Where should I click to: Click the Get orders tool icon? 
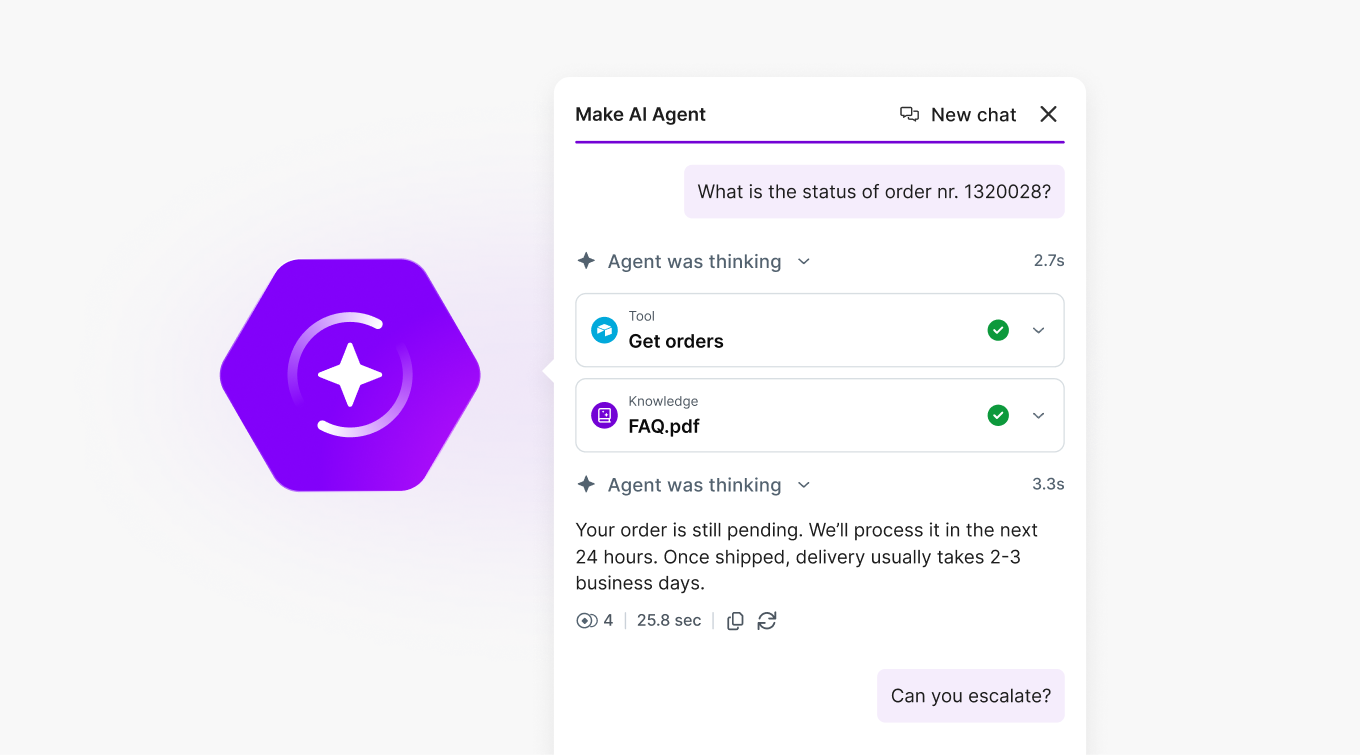tap(604, 330)
